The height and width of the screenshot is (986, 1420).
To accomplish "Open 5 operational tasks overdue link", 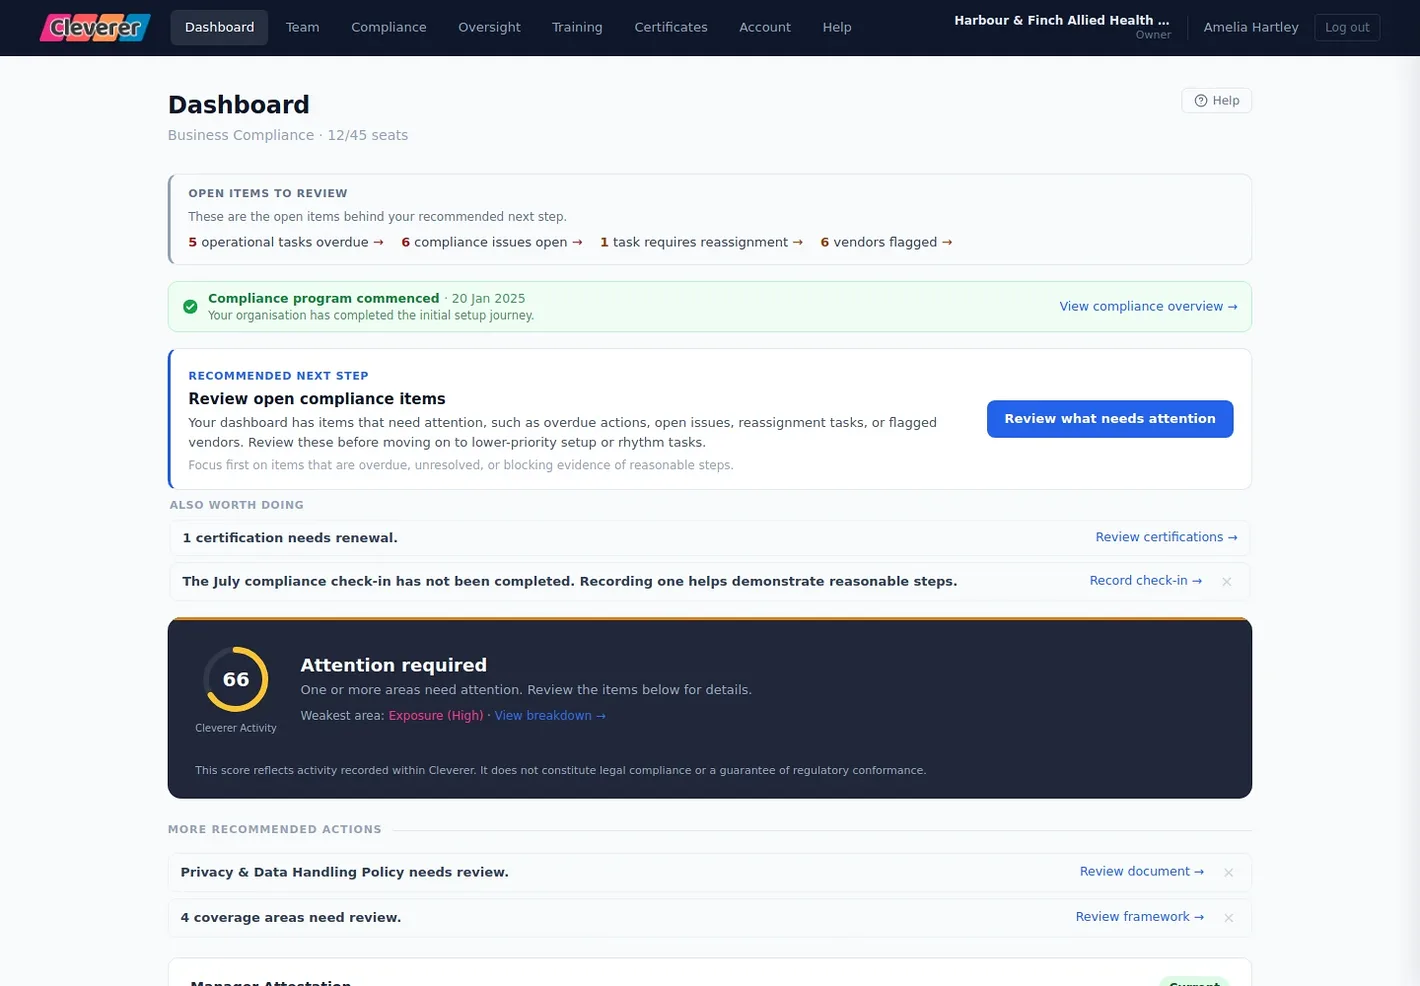I will tap(286, 242).
